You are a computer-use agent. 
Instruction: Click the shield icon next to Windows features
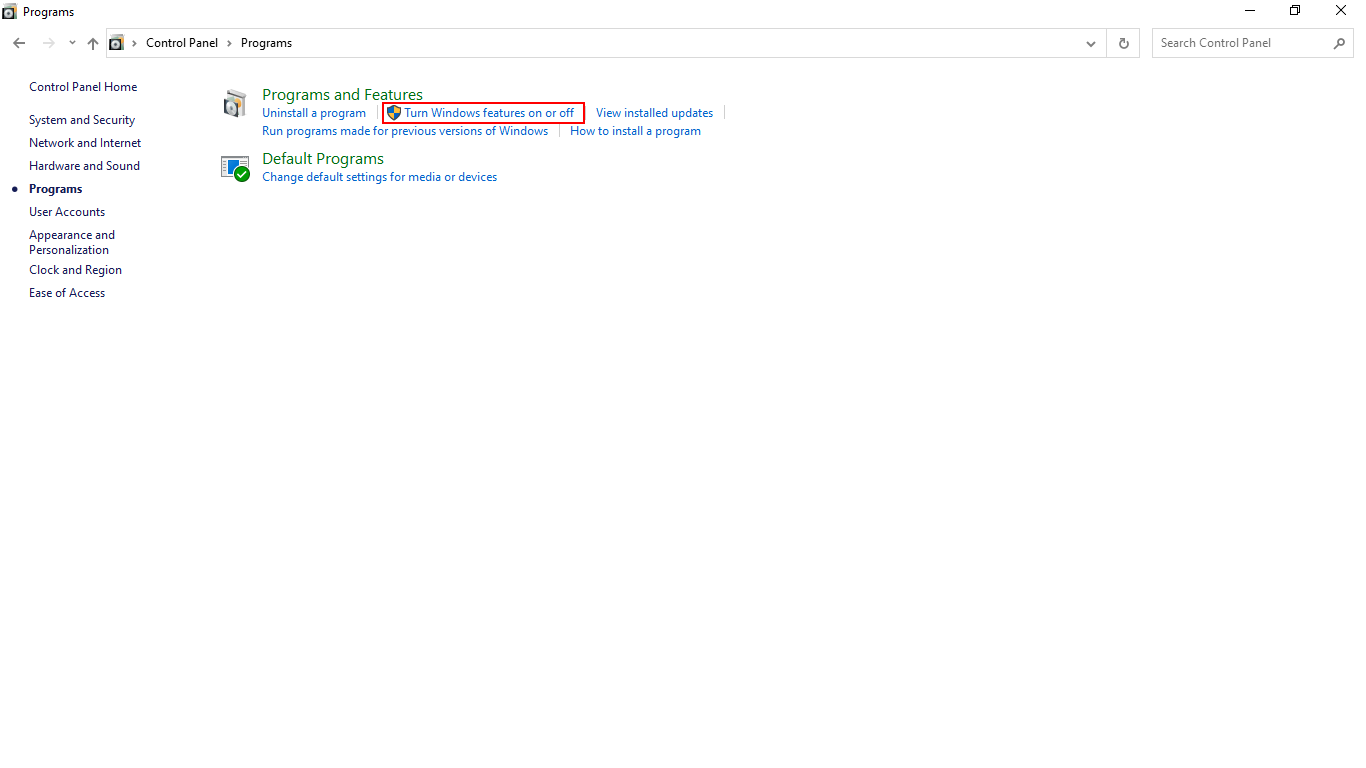394,113
